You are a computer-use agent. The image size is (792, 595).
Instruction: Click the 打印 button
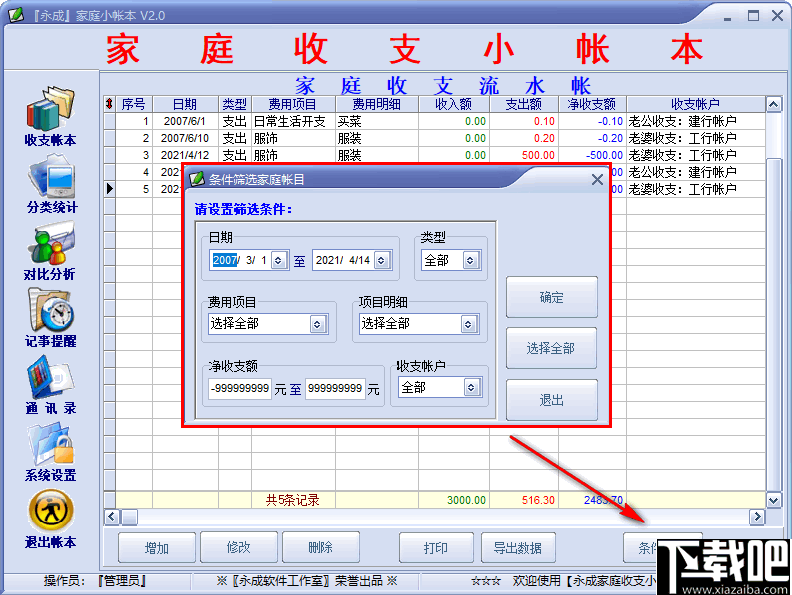coord(436,548)
